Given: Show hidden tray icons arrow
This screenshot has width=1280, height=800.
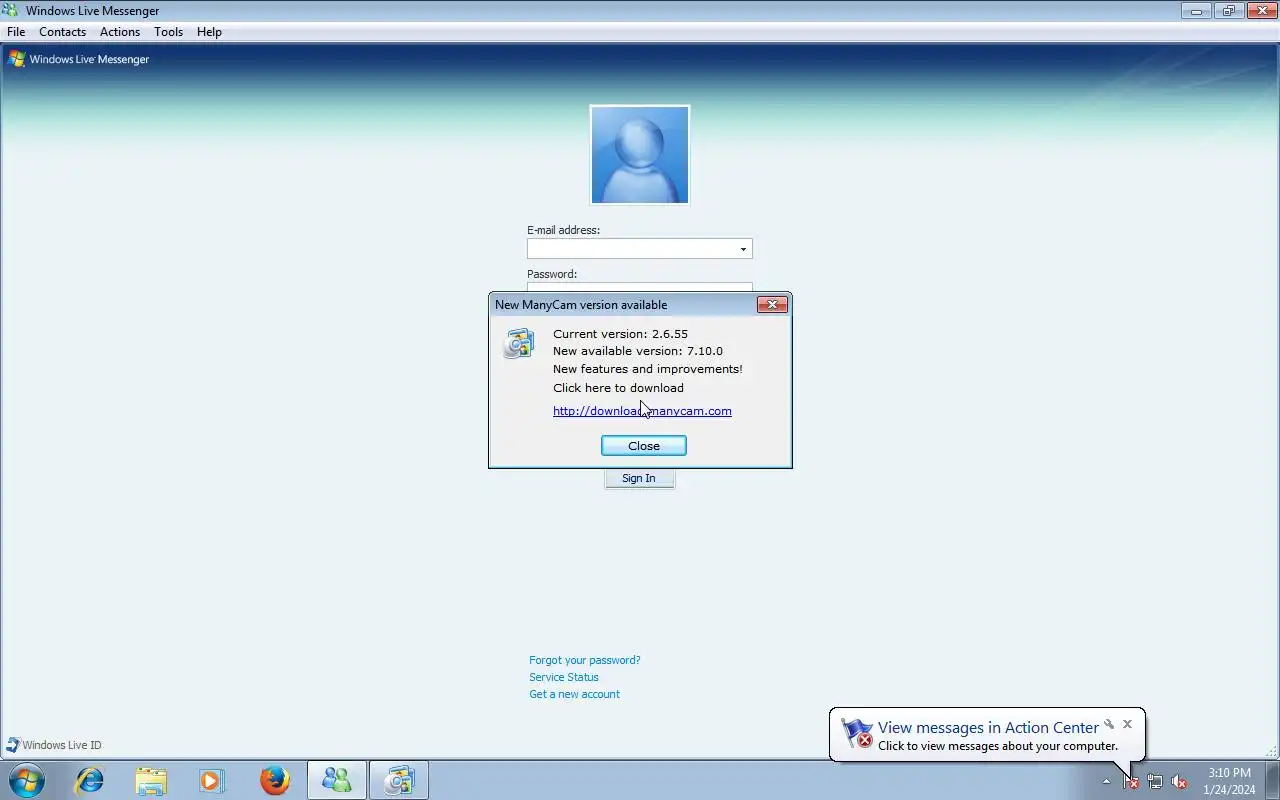Looking at the screenshot, I should click(1106, 781).
